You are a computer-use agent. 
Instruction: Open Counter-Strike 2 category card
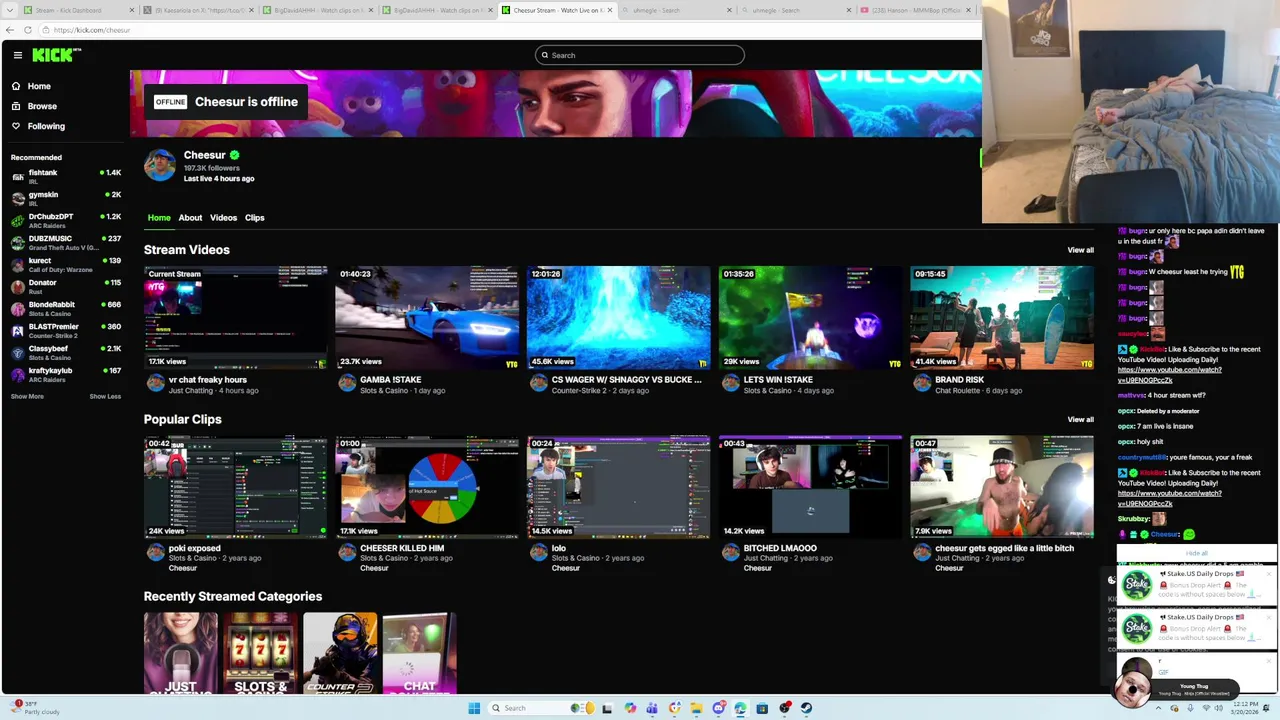tap(340, 653)
